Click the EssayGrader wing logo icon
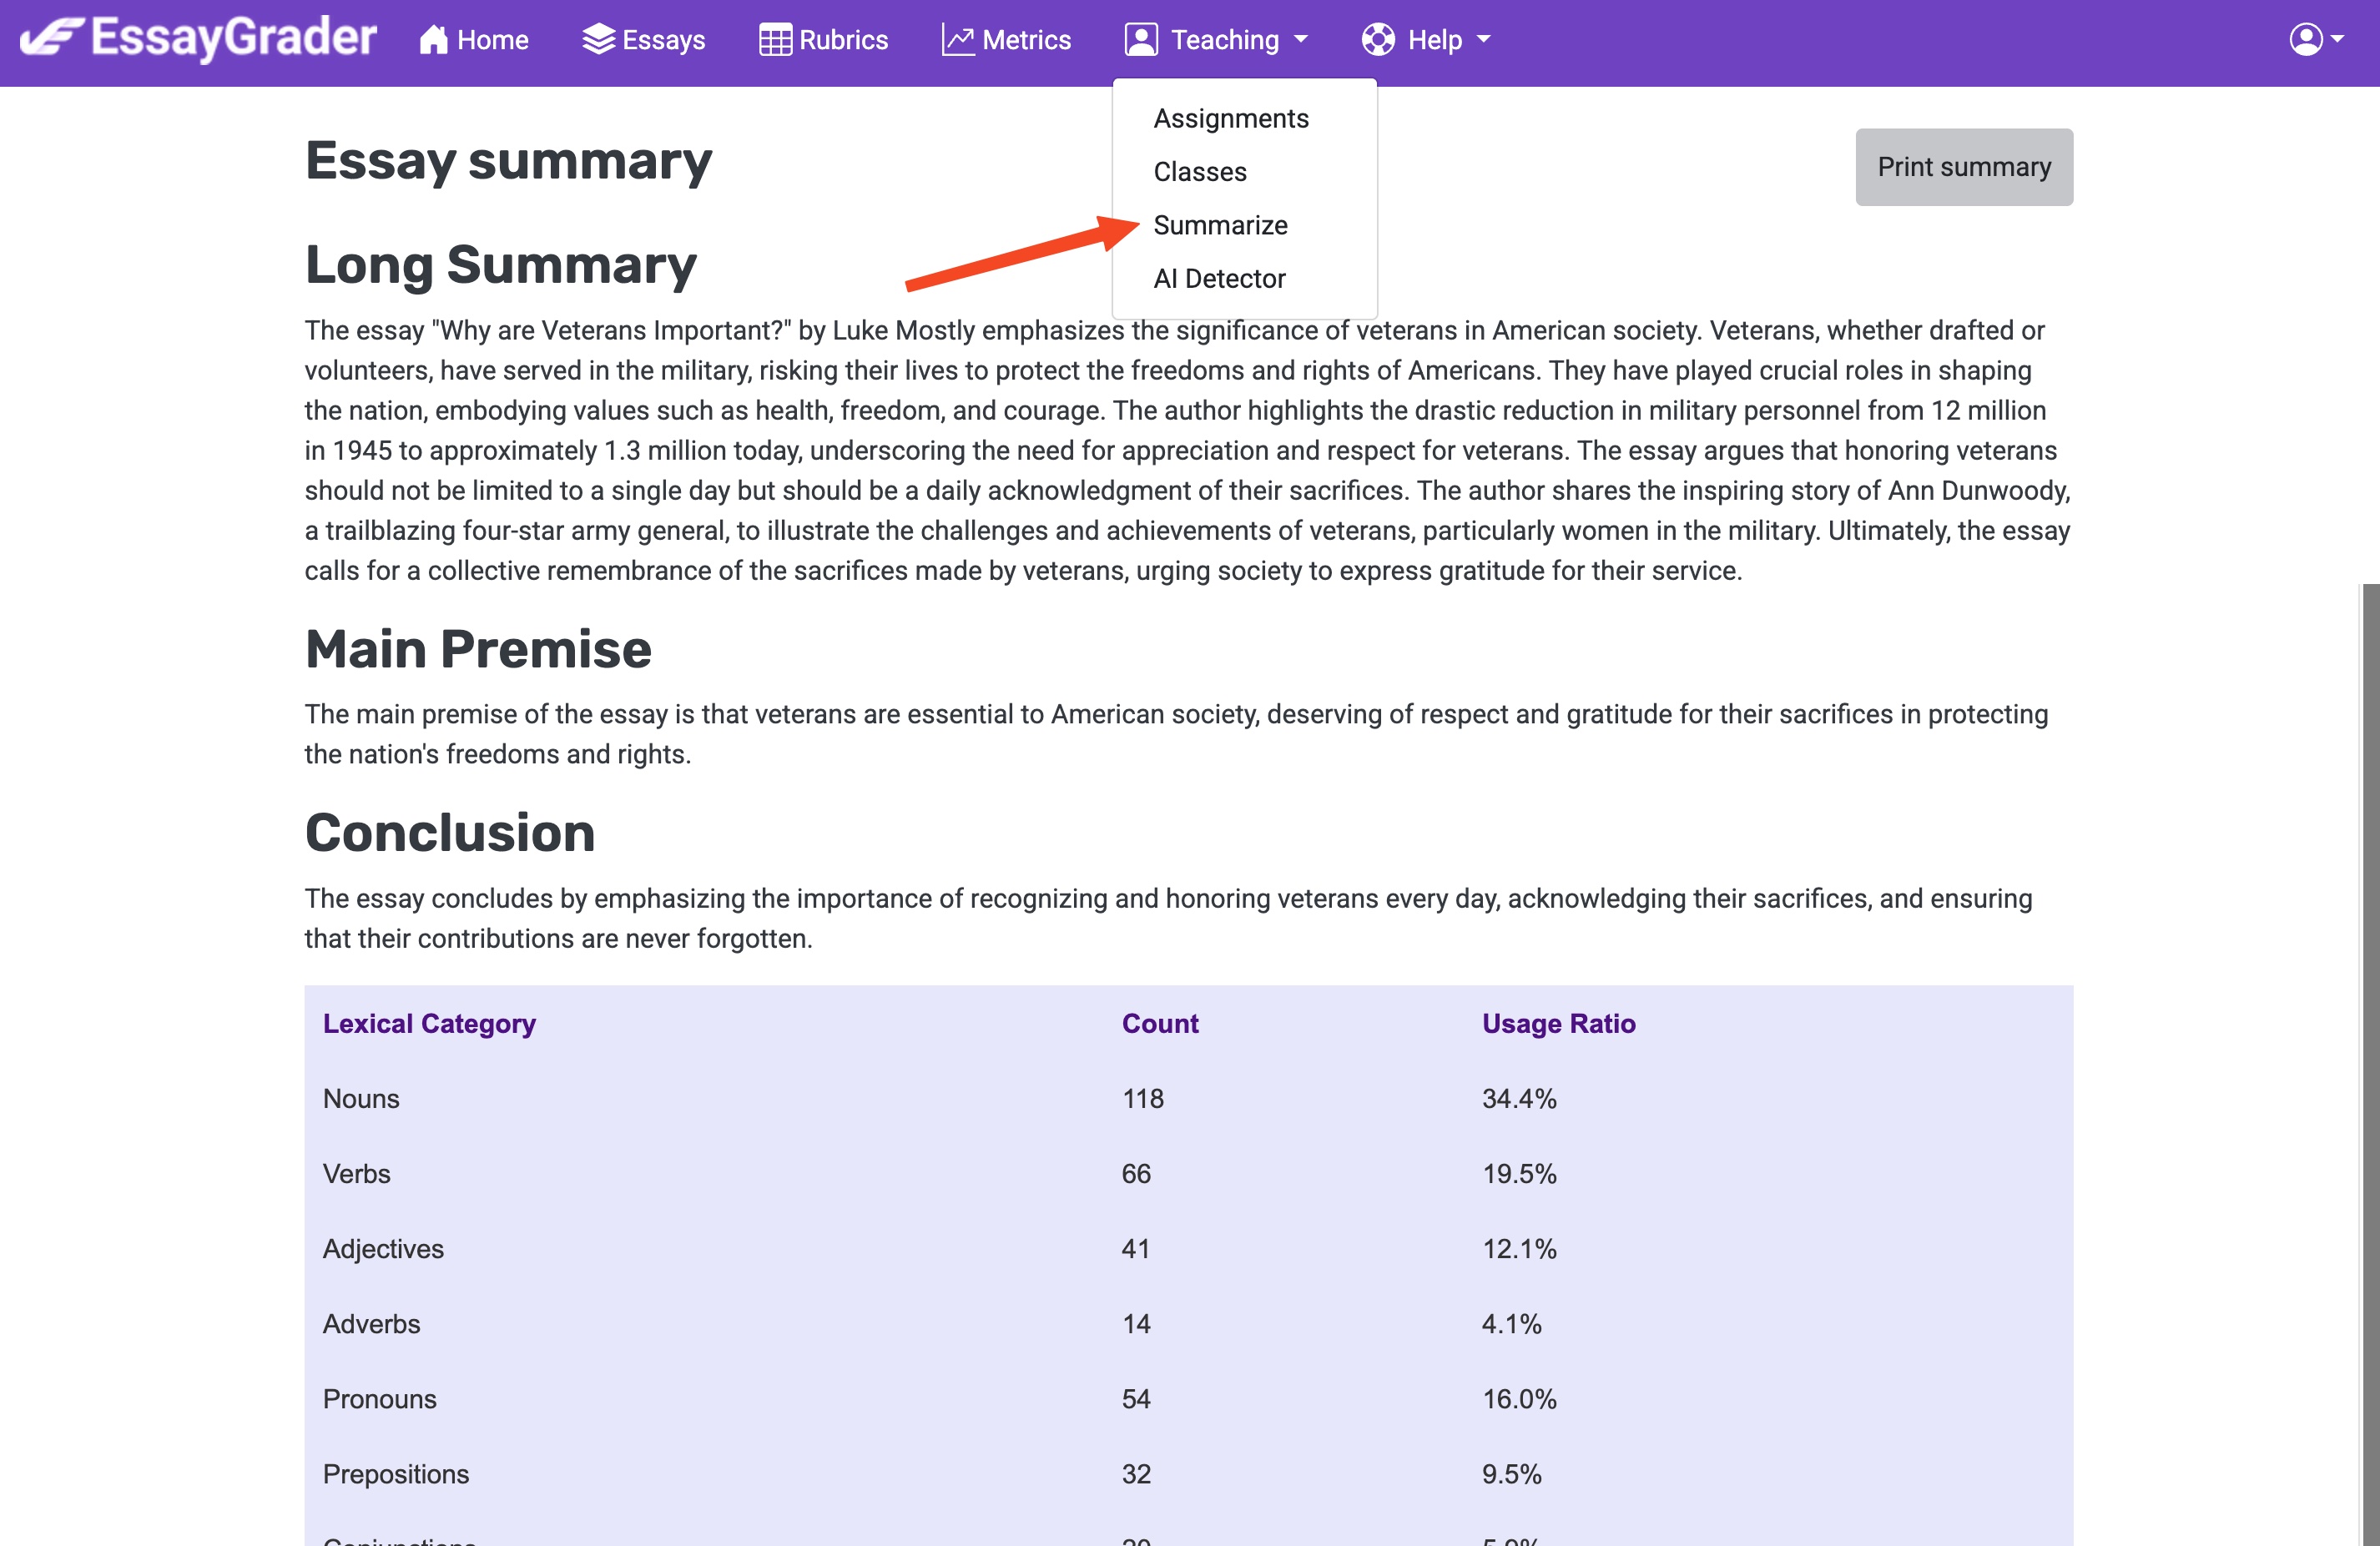This screenshot has width=2380, height=1546. coord(52,37)
